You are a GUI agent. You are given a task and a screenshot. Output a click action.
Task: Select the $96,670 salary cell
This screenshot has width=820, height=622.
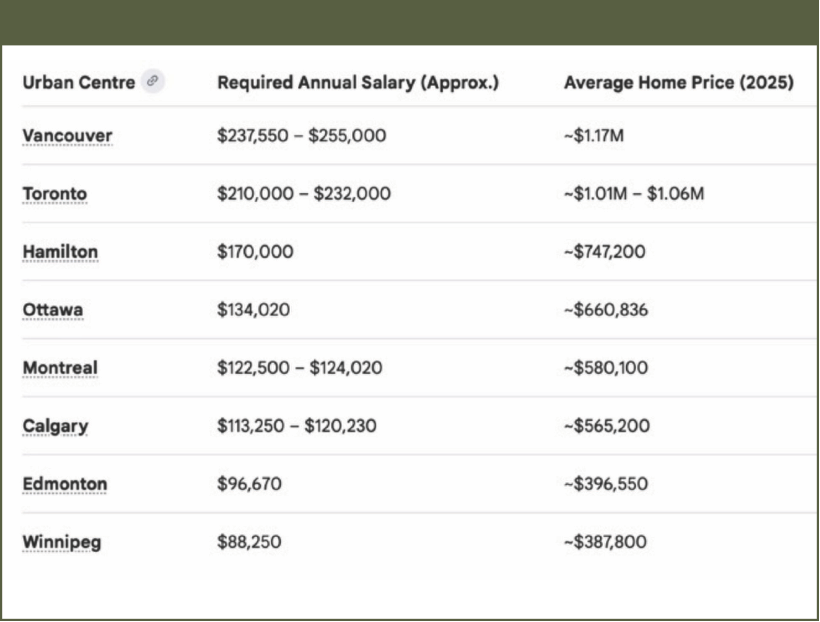249,484
